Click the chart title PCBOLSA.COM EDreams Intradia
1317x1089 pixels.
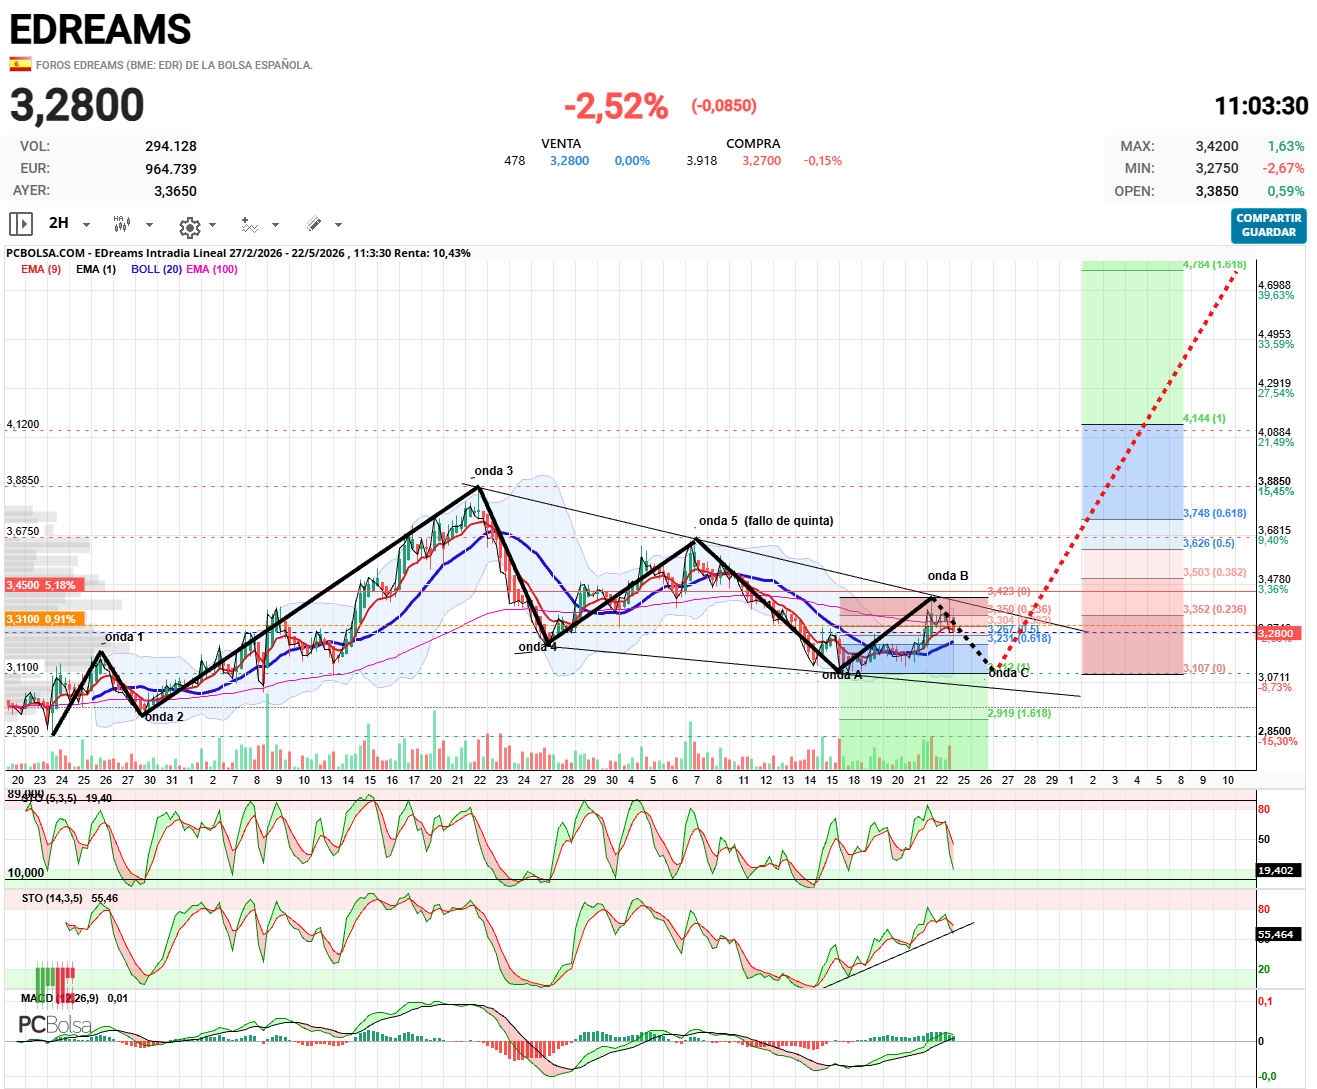point(238,253)
